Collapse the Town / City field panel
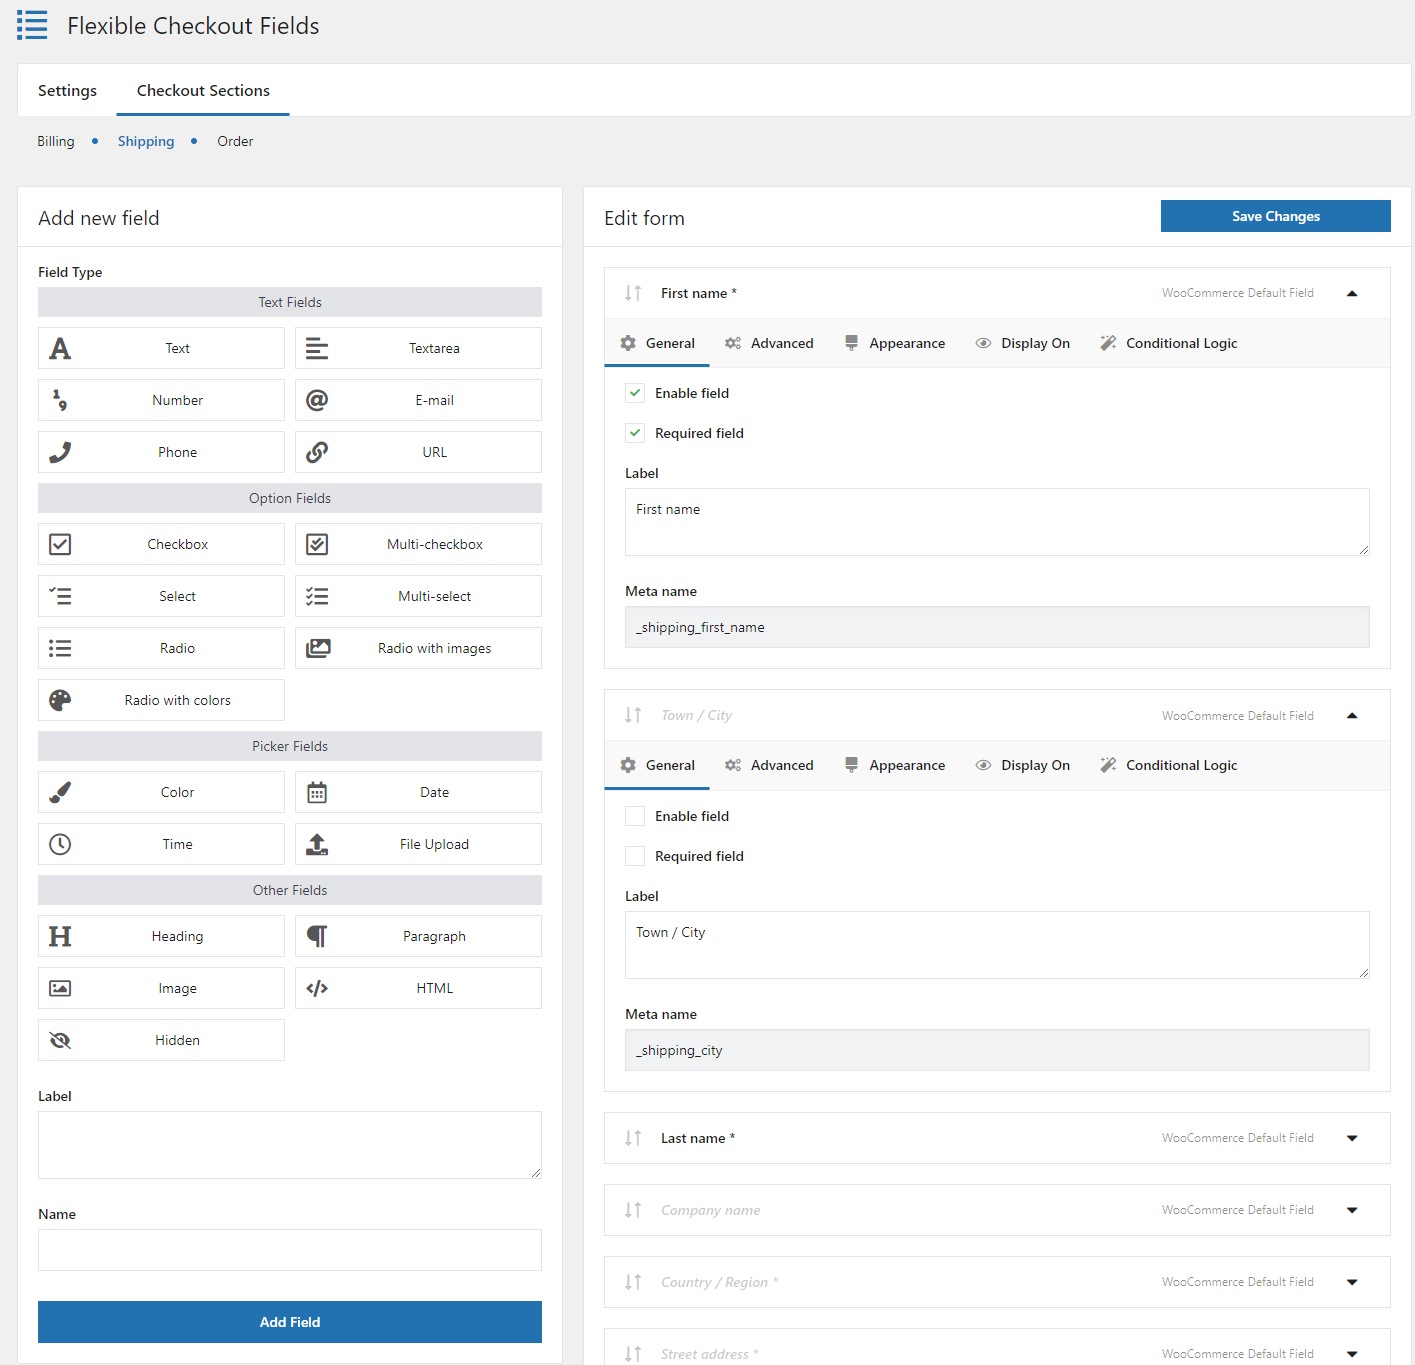1415x1365 pixels. click(1352, 715)
